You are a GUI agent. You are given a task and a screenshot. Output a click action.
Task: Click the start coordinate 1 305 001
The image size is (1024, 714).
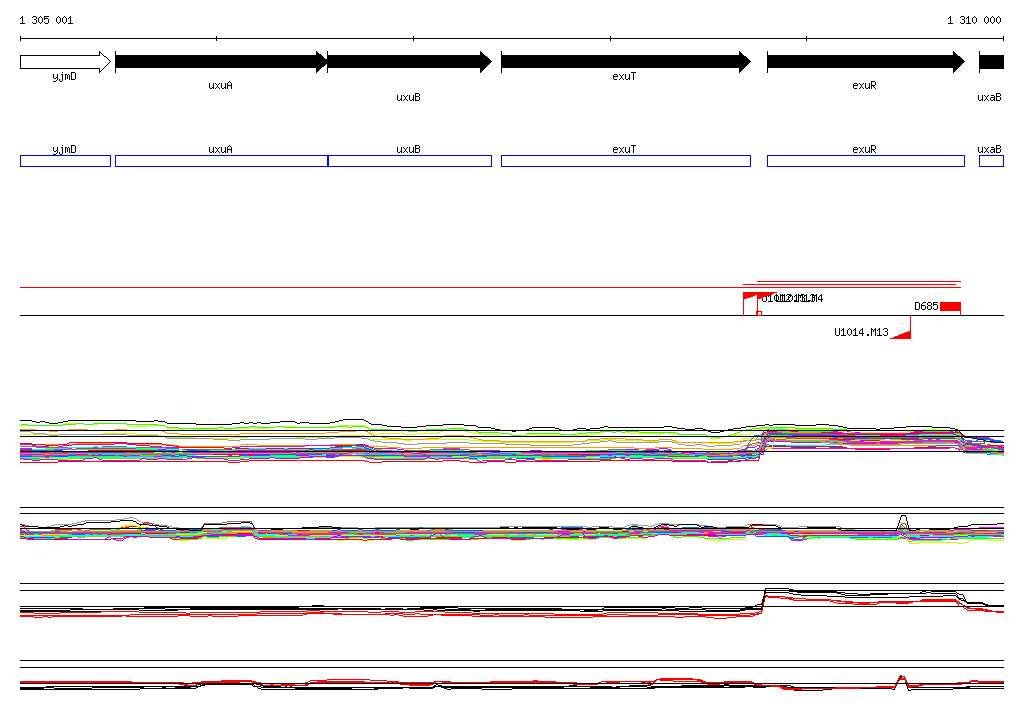click(46, 20)
